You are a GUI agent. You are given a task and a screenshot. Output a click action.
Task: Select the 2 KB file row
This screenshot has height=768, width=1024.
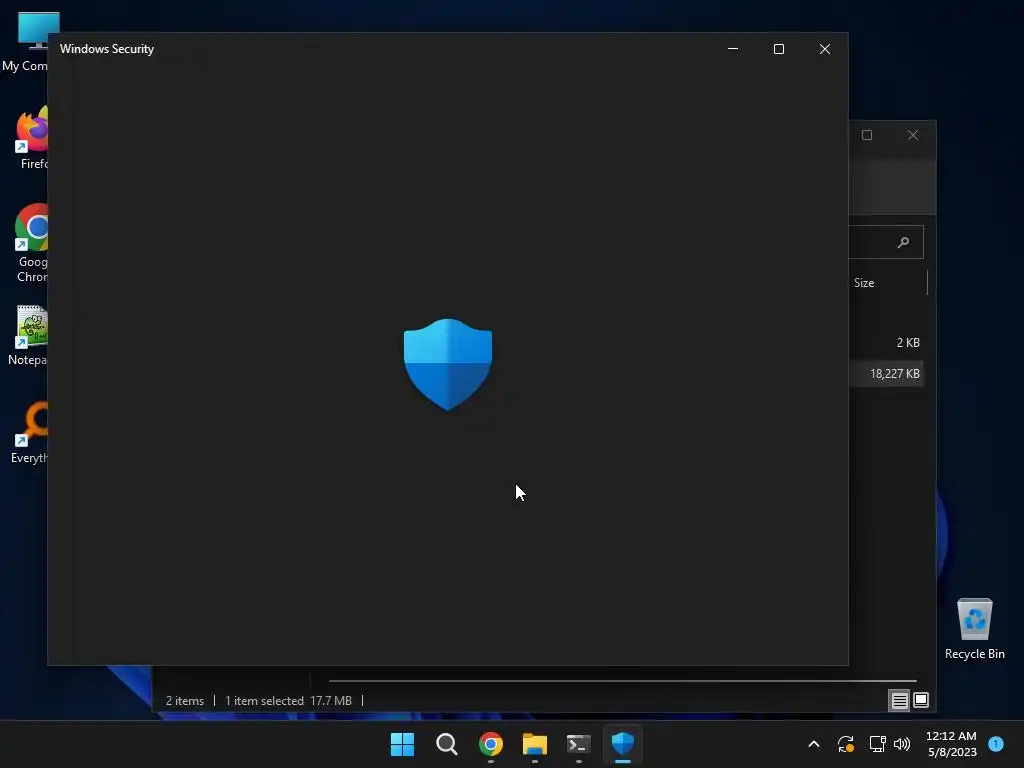point(886,342)
